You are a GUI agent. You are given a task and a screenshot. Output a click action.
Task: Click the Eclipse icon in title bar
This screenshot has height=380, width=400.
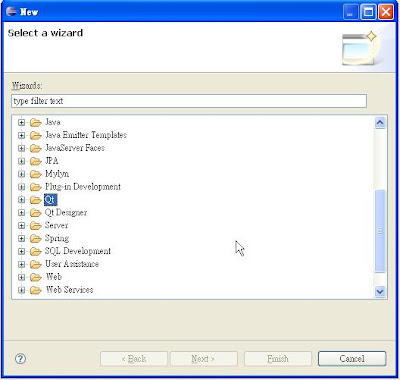point(11,12)
